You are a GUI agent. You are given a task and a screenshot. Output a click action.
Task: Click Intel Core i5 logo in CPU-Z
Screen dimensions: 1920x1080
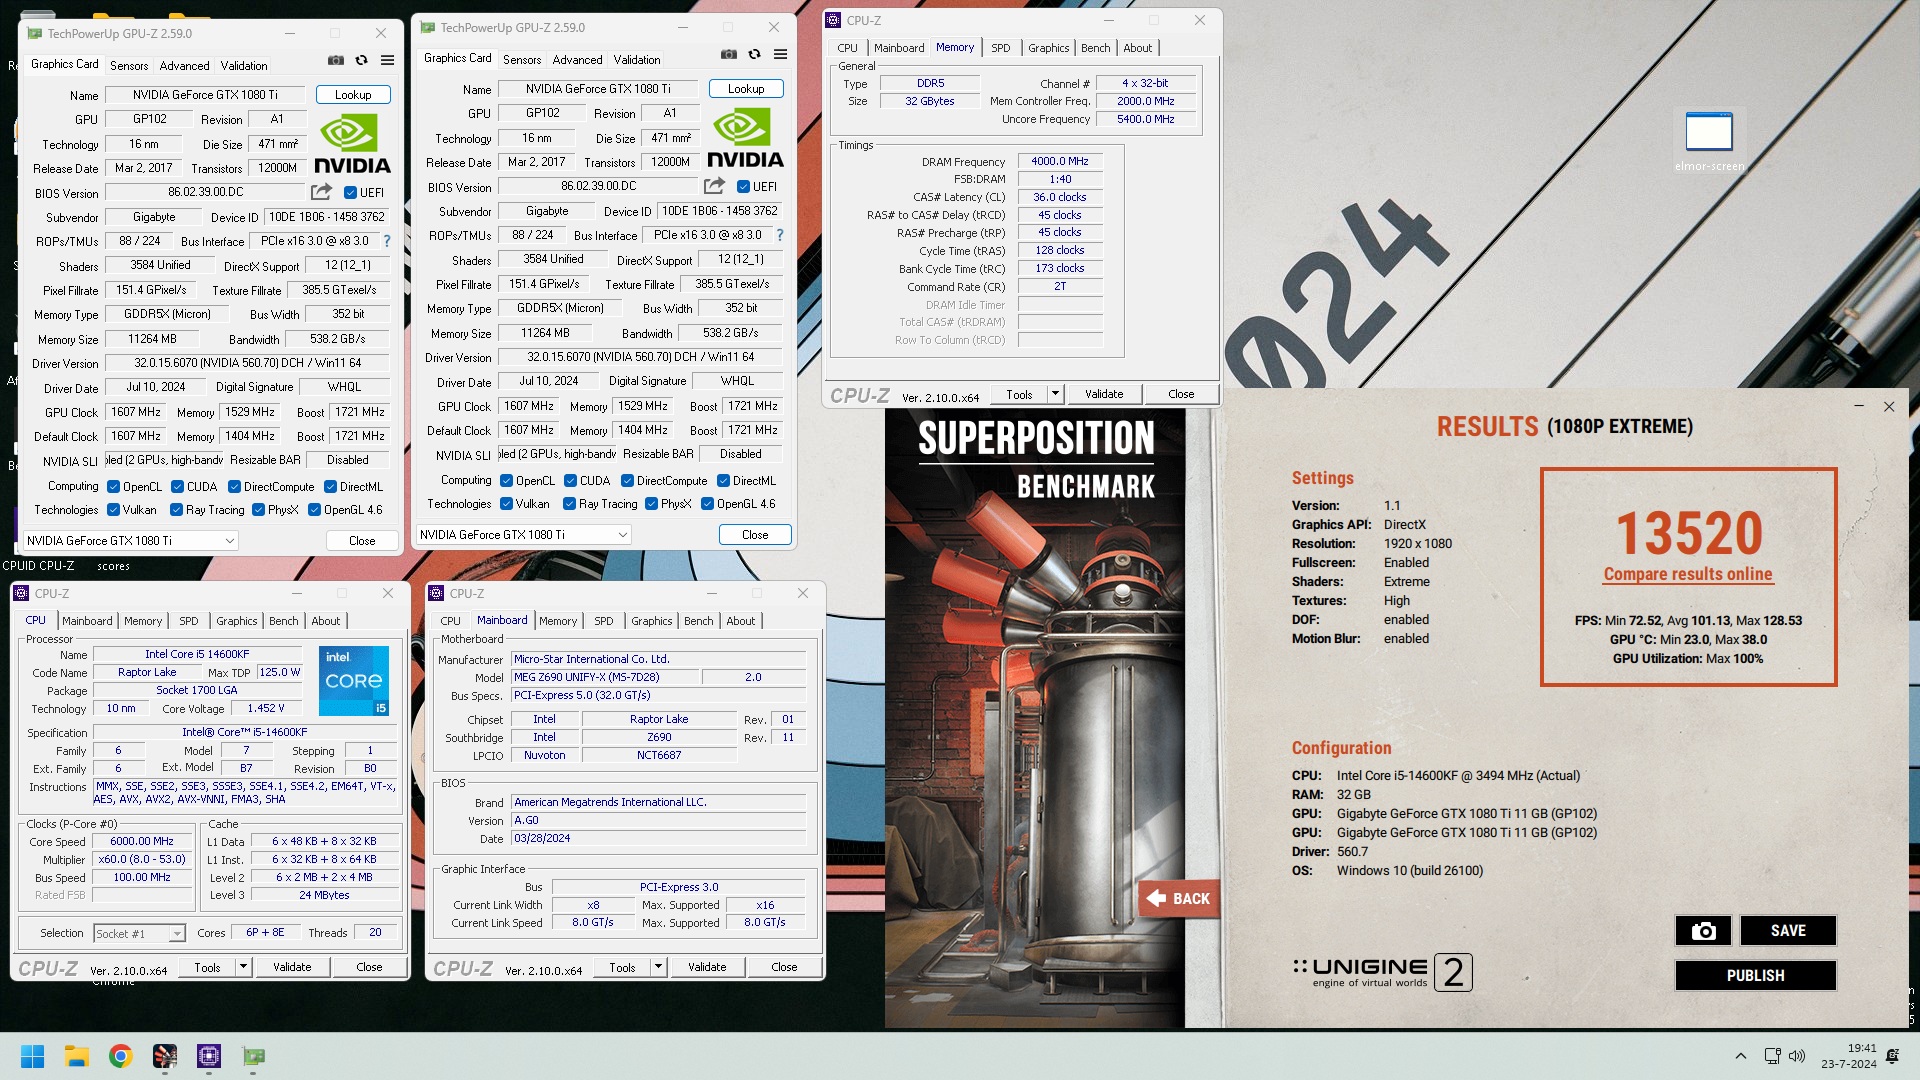[354, 681]
